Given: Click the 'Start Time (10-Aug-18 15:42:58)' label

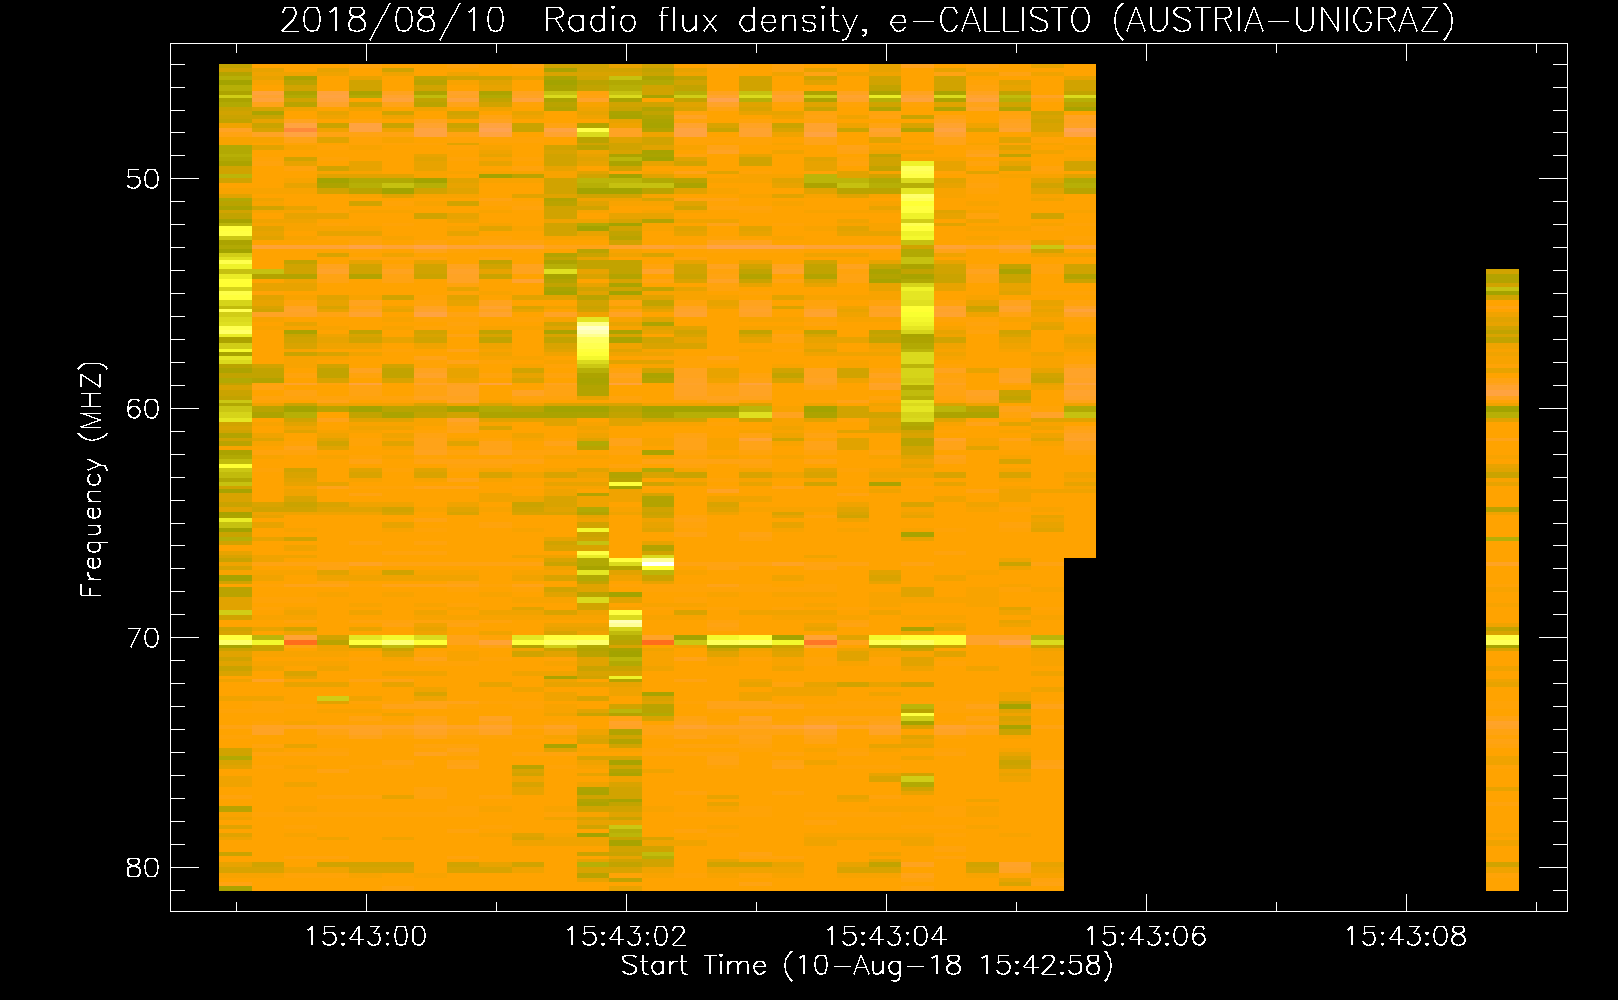Looking at the screenshot, I should tap(867, 965).
